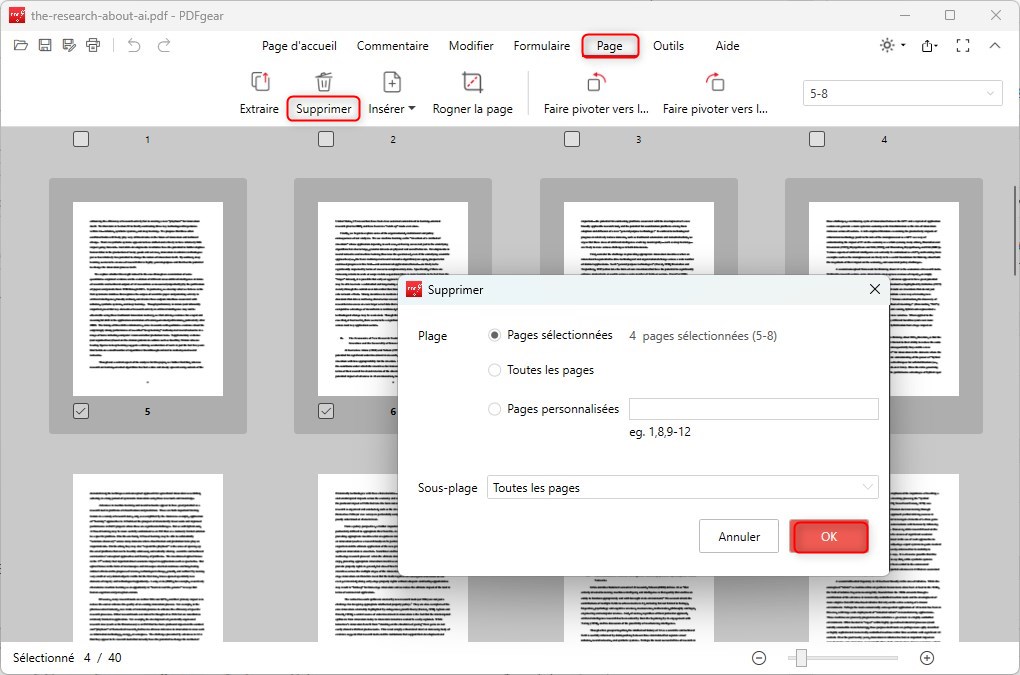The height and width of the screenshot is (675, 1020).
Task: Enable the checkbox for page 1
Action: coord(81,139)
